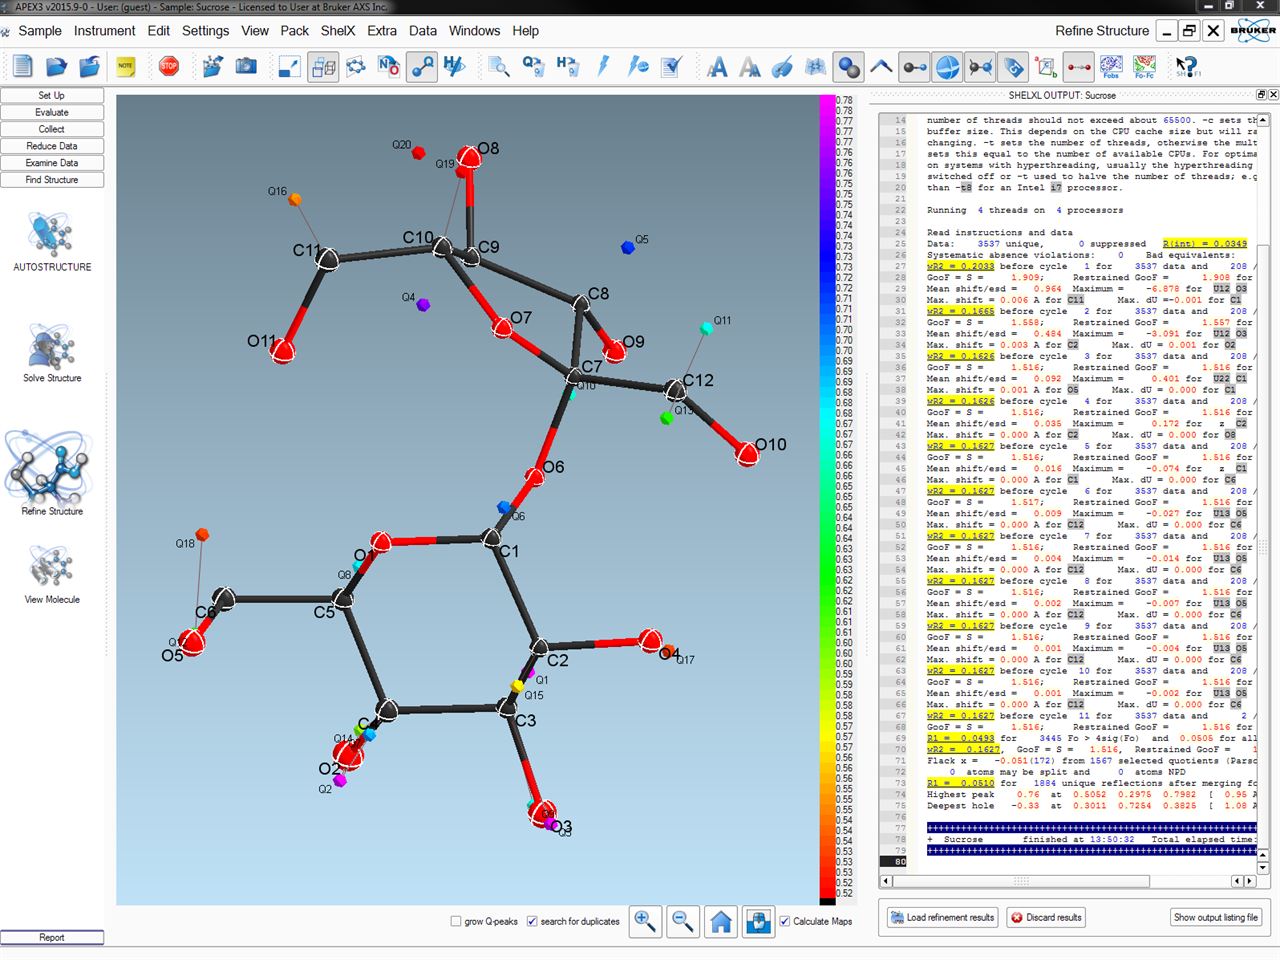Click the N-to-O atom type icon

389,67
